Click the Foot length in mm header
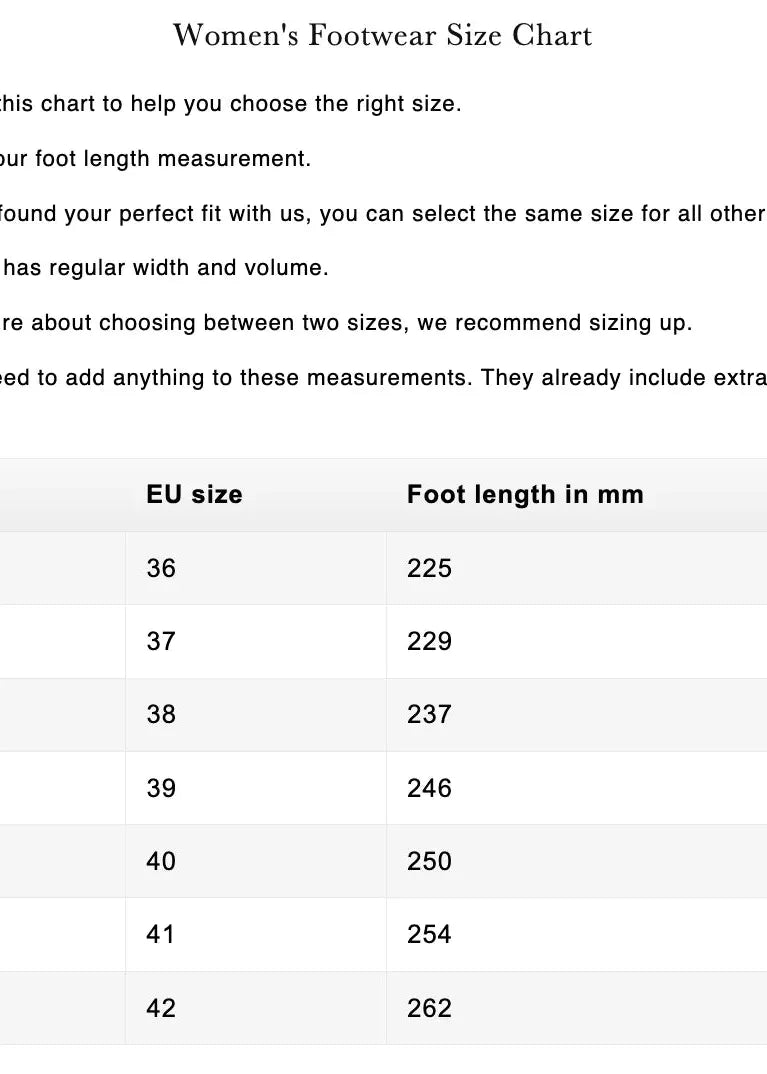The image size is (767, 1074). point(525,494)
